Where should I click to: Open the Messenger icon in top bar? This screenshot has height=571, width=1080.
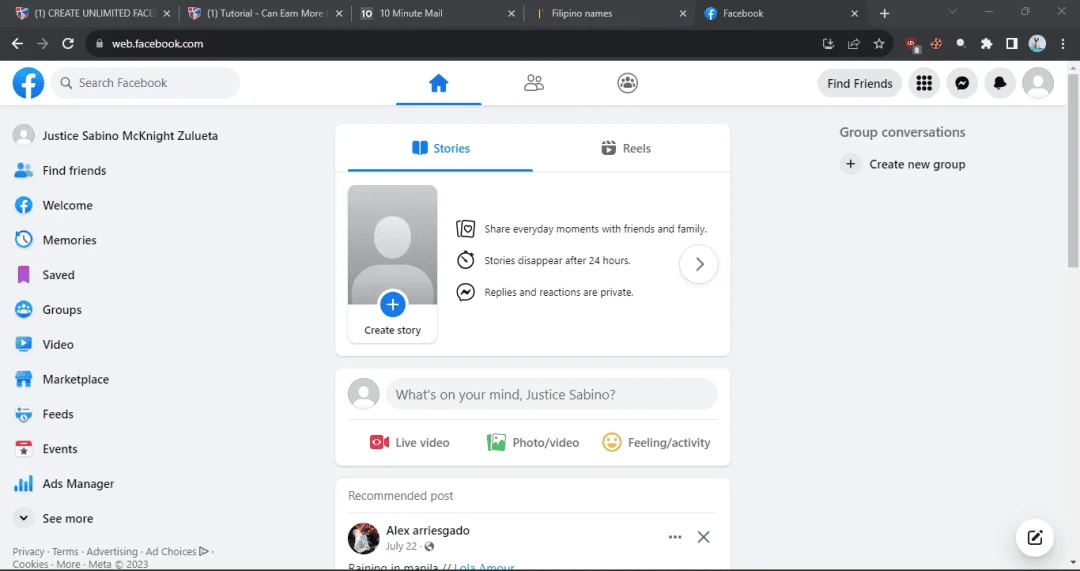coord(962,83)
